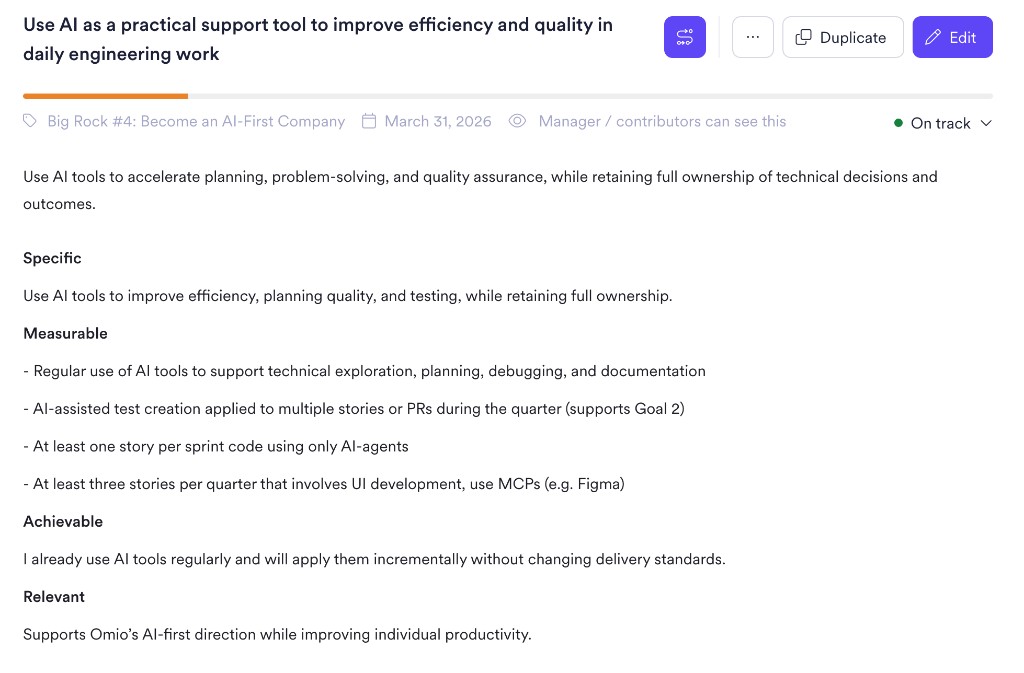Screen dimensions: 1024x673
Task: Select the goal title text
Action: [318, 37]
